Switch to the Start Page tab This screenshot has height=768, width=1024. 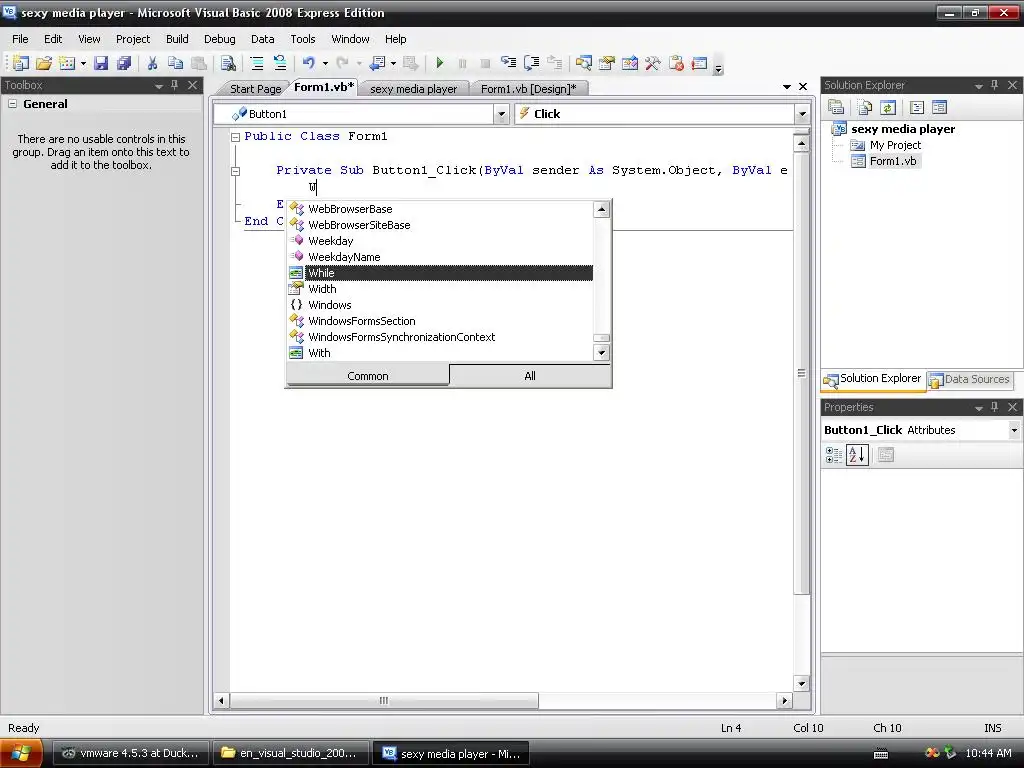[x=255, y=89]
